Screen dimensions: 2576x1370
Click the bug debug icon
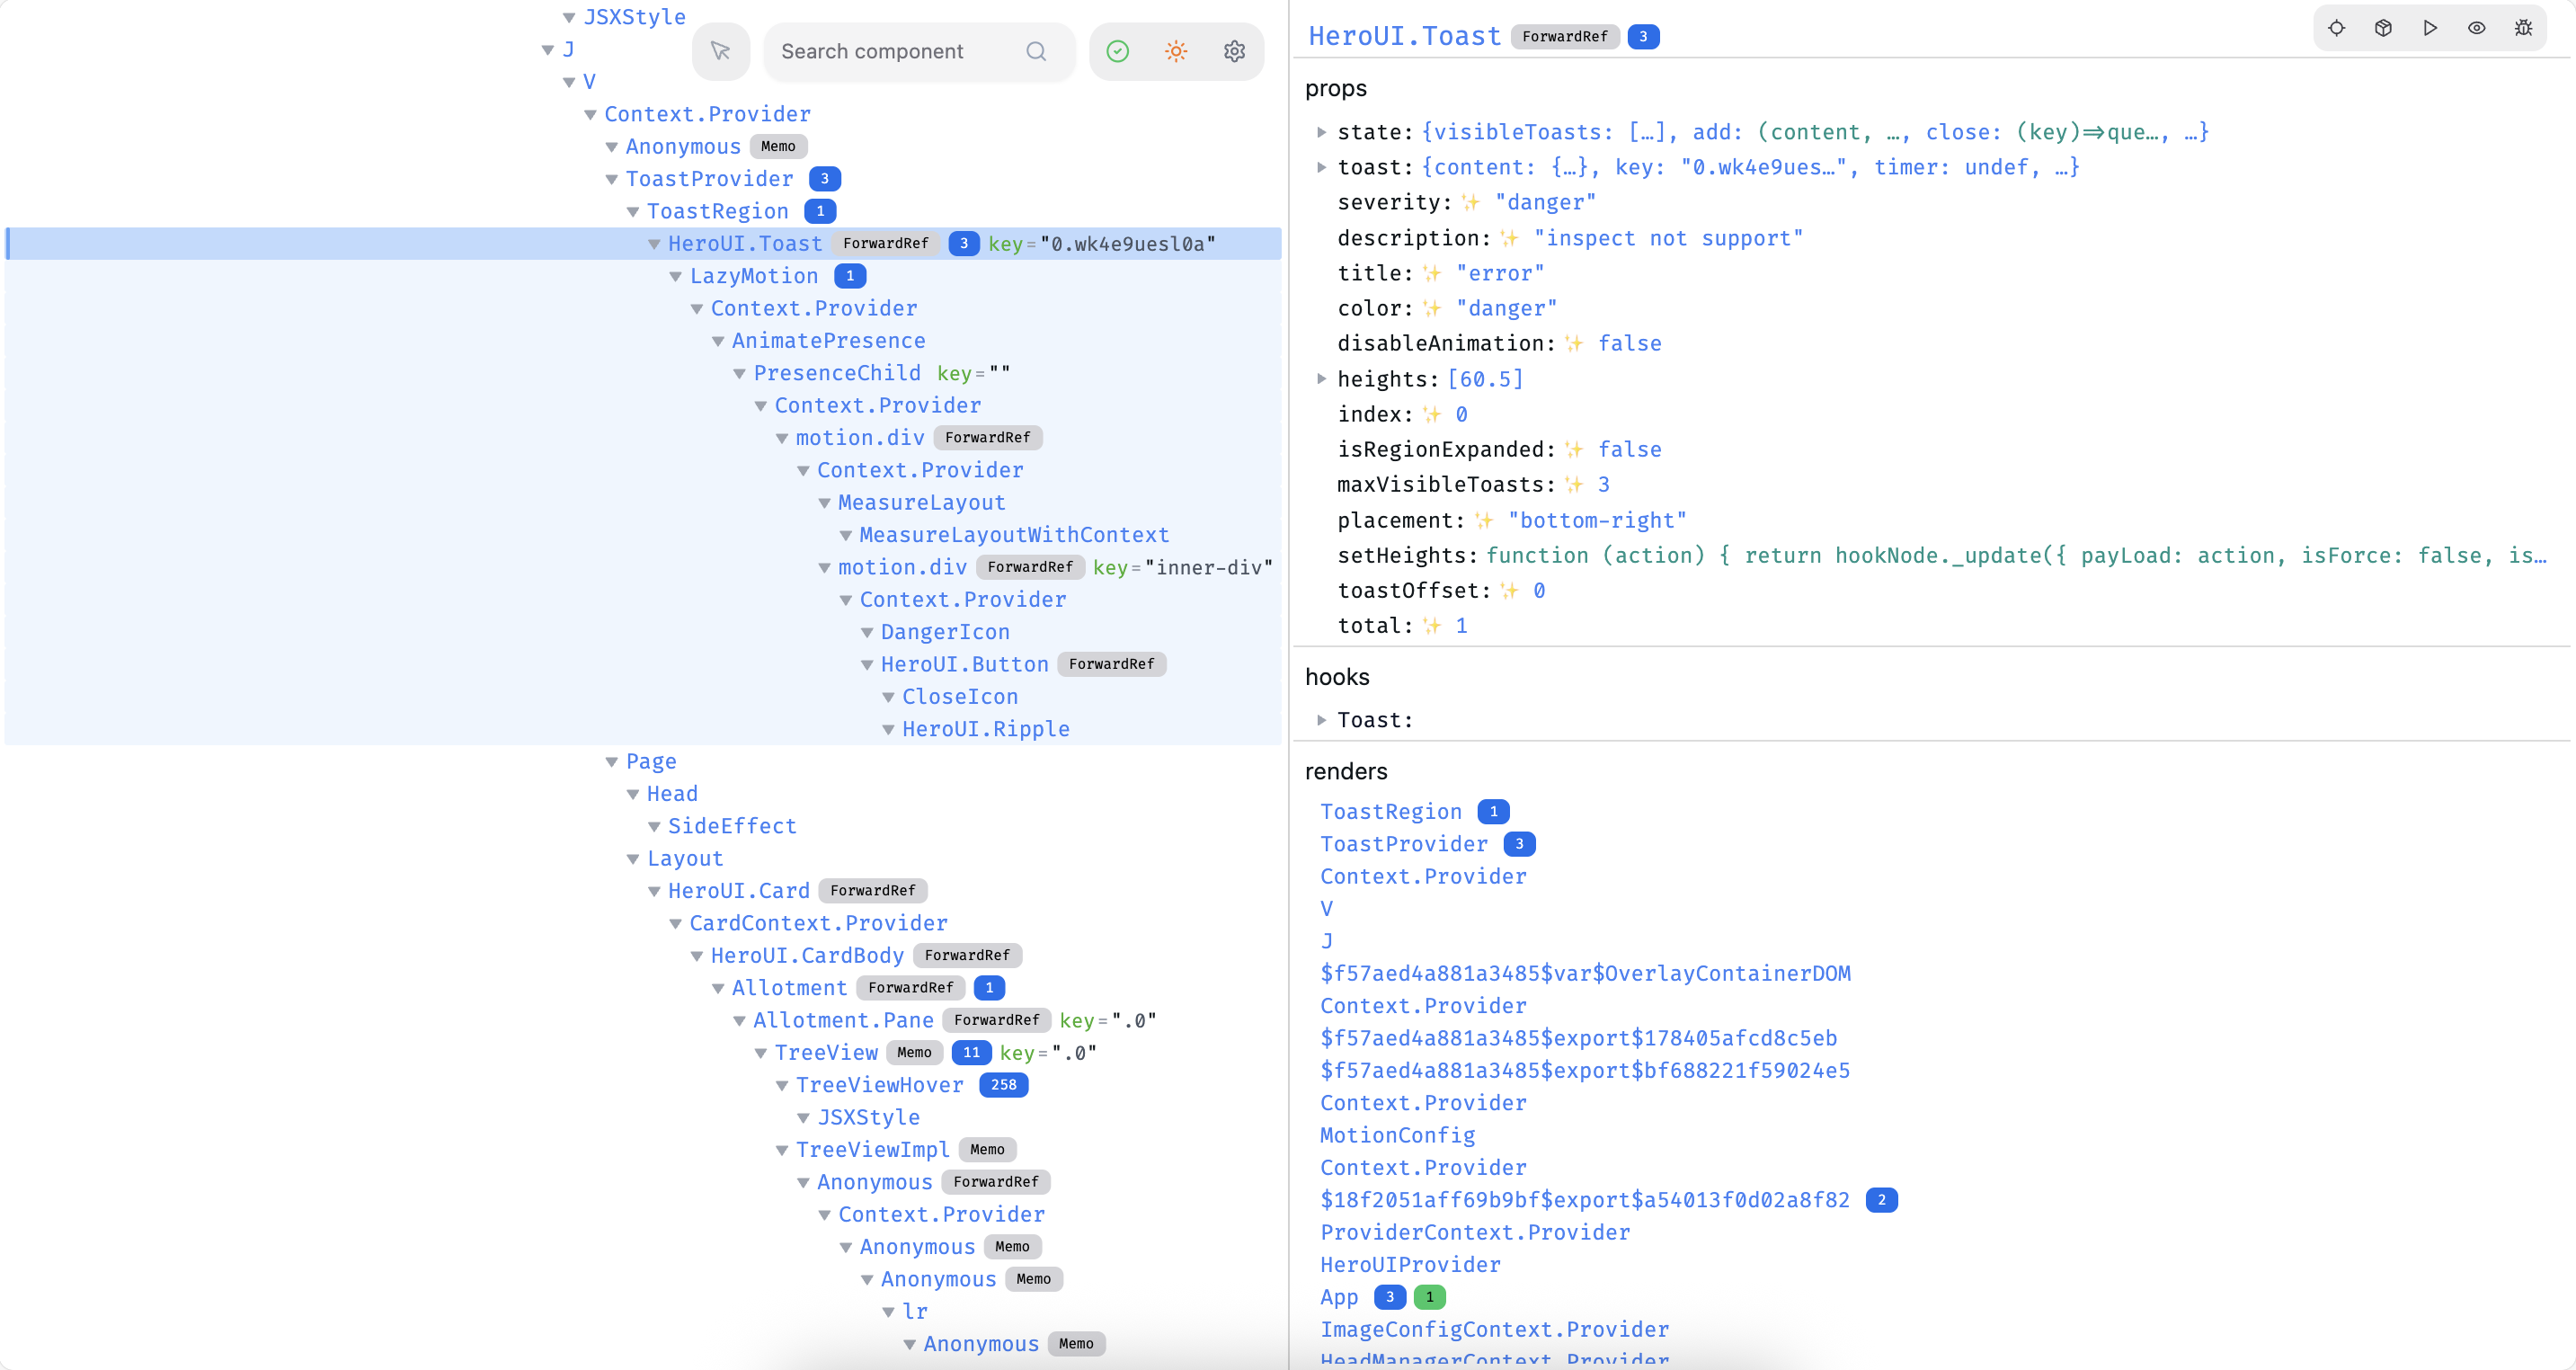[x=2523, y=28]
